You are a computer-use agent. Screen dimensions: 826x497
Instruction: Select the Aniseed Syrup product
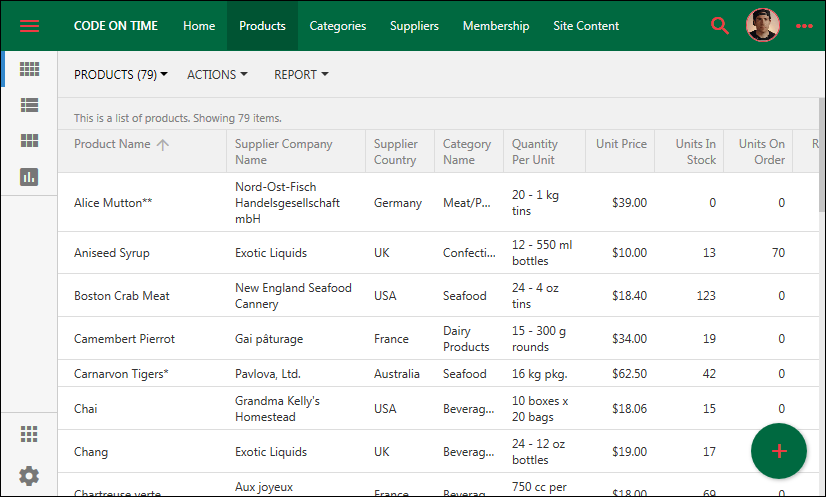112,253
